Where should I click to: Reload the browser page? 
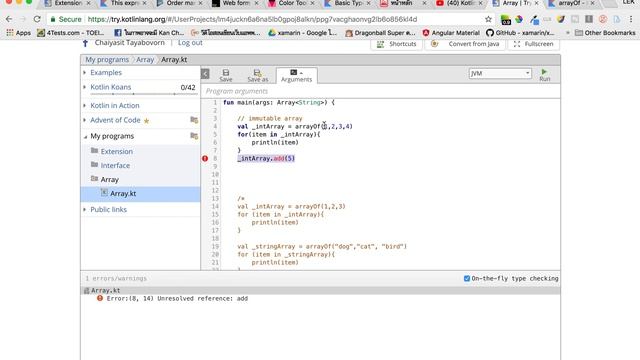pos(37,19)
